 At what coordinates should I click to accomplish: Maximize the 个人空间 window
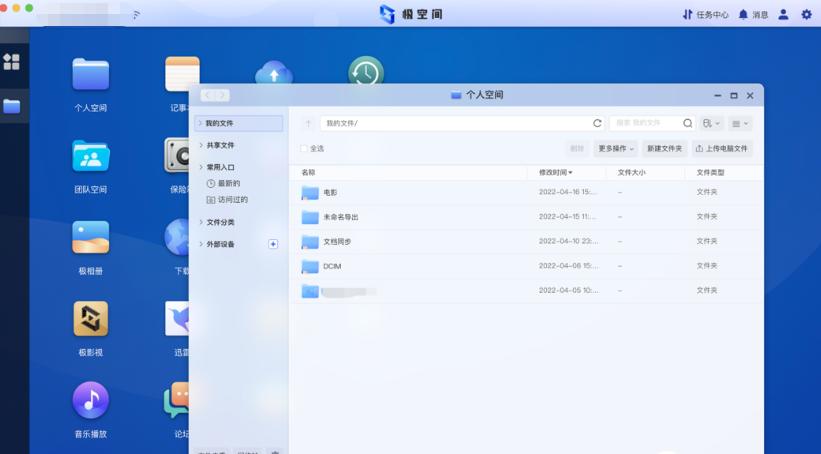734,95
